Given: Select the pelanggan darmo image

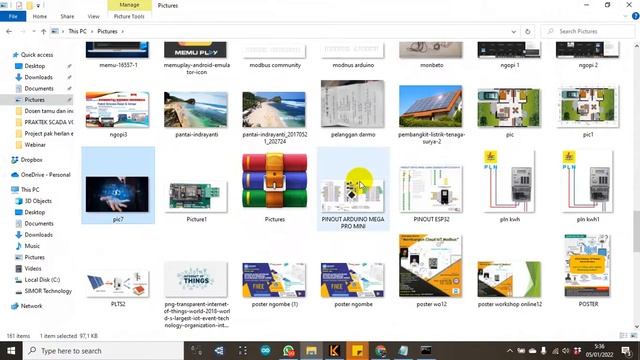Looking at the screenshot, I should (353, 104).
